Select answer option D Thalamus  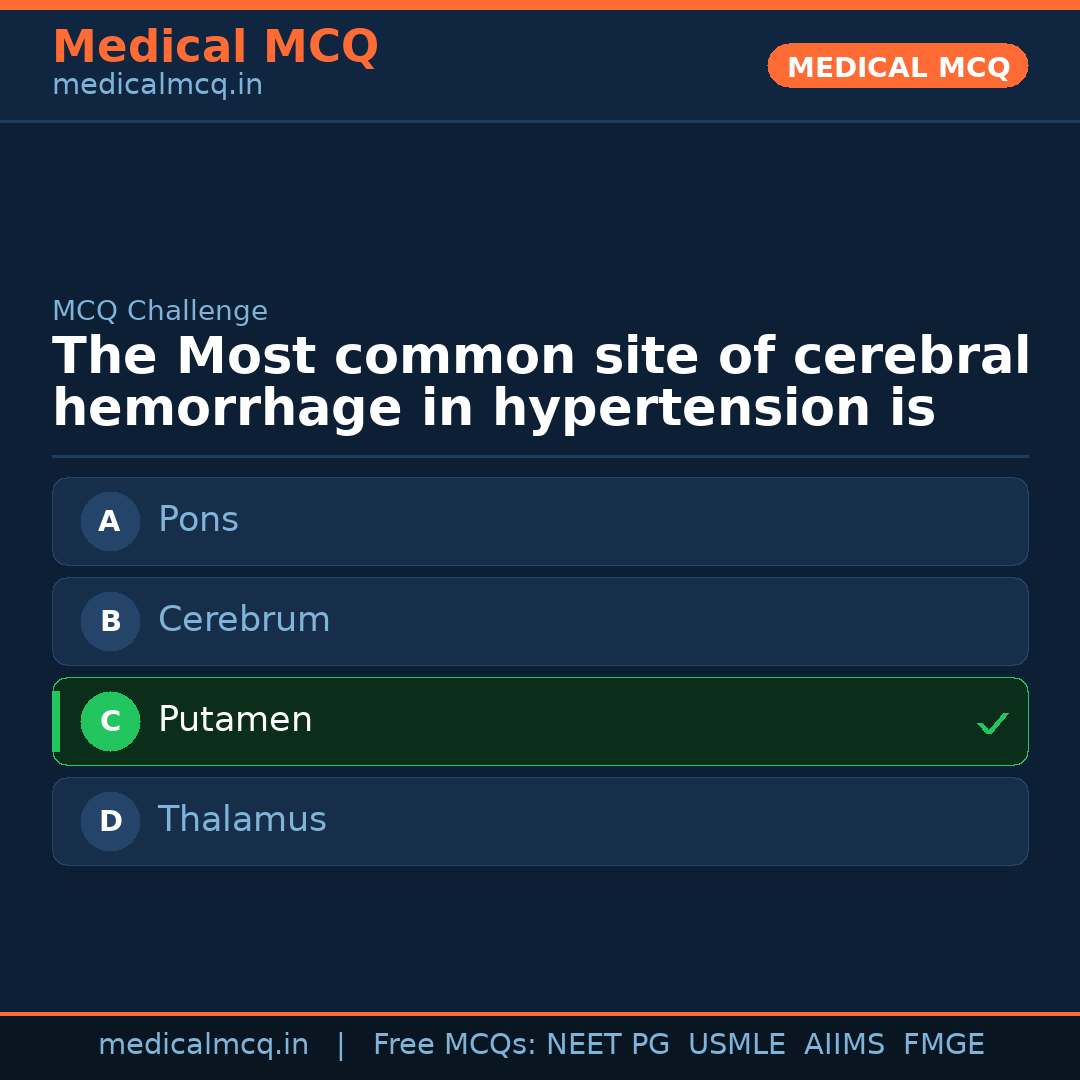pyautogui.click(x=540, y=821)
